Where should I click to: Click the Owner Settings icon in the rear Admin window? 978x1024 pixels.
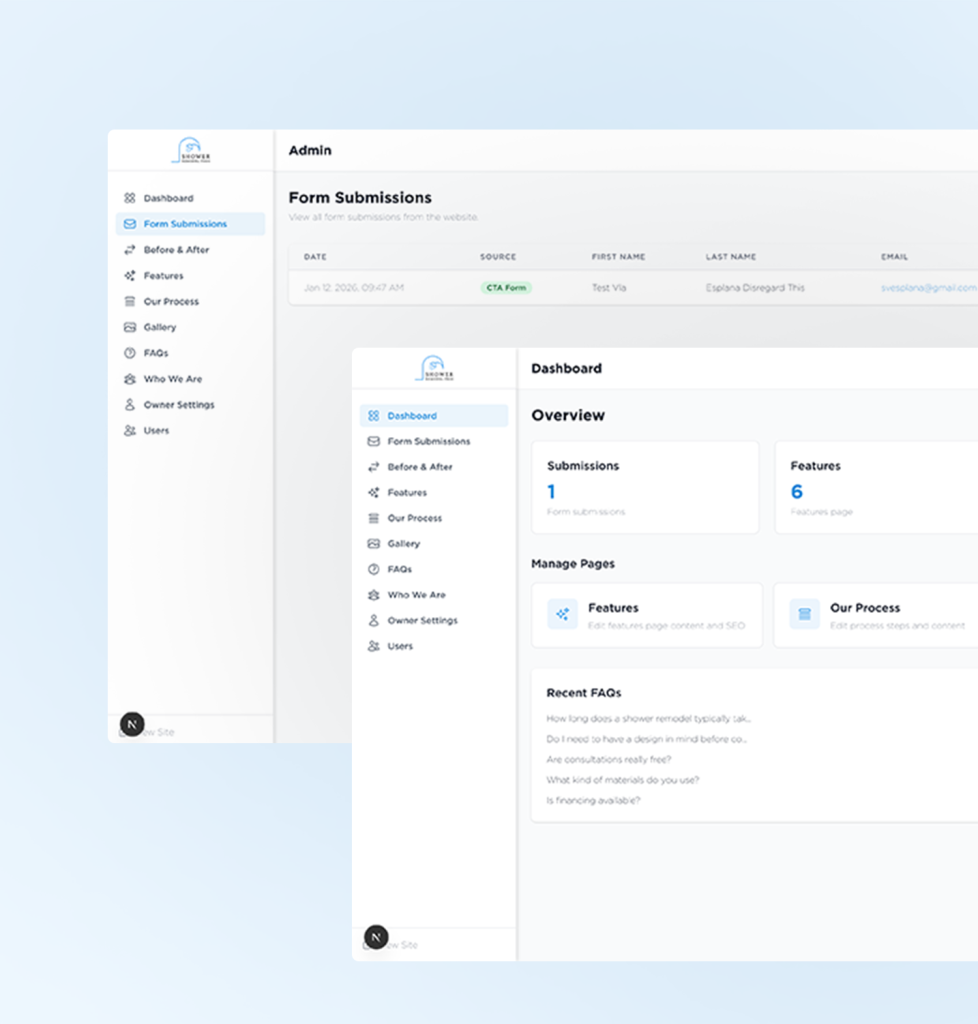point(129,405)
